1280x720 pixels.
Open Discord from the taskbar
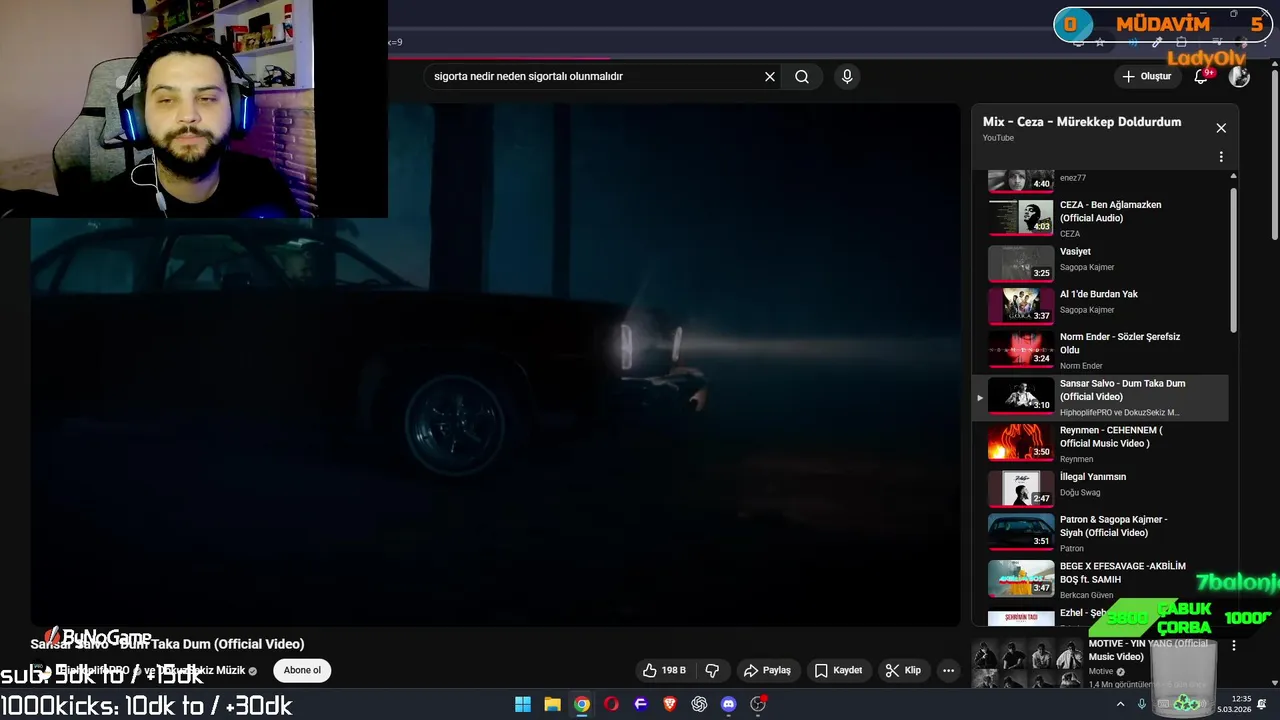tap(729, 704)
